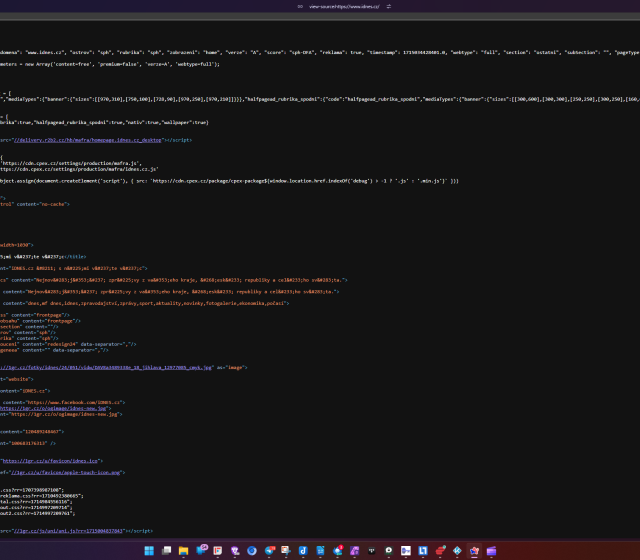Image resolution: width=640 pixels, height=560 pixels.
Task: Open the Windows Start menu
Action: pos(149,550)
